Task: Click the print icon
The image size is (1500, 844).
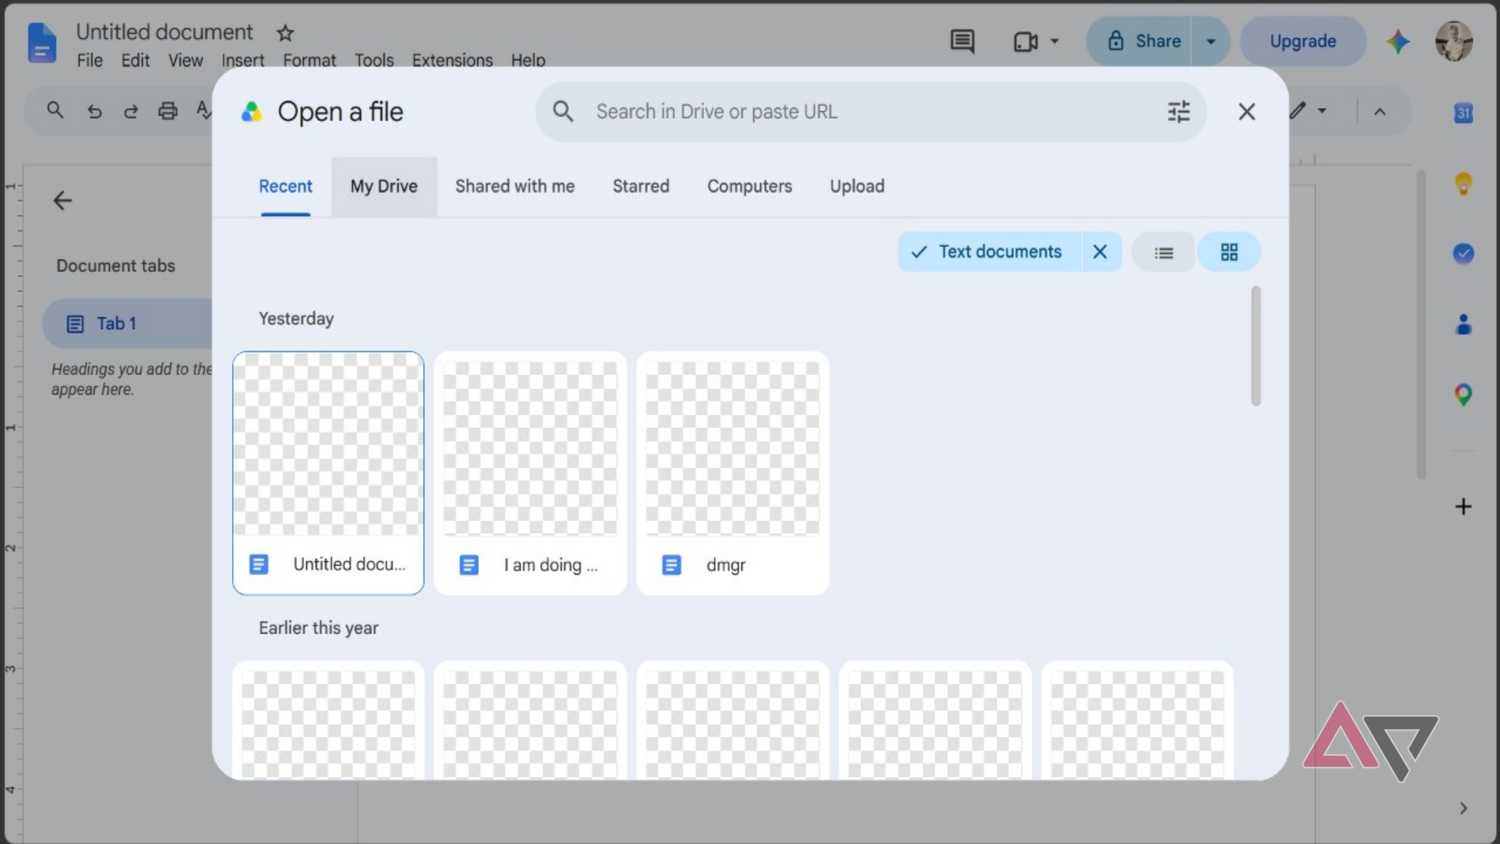Action: pos(168,111)
